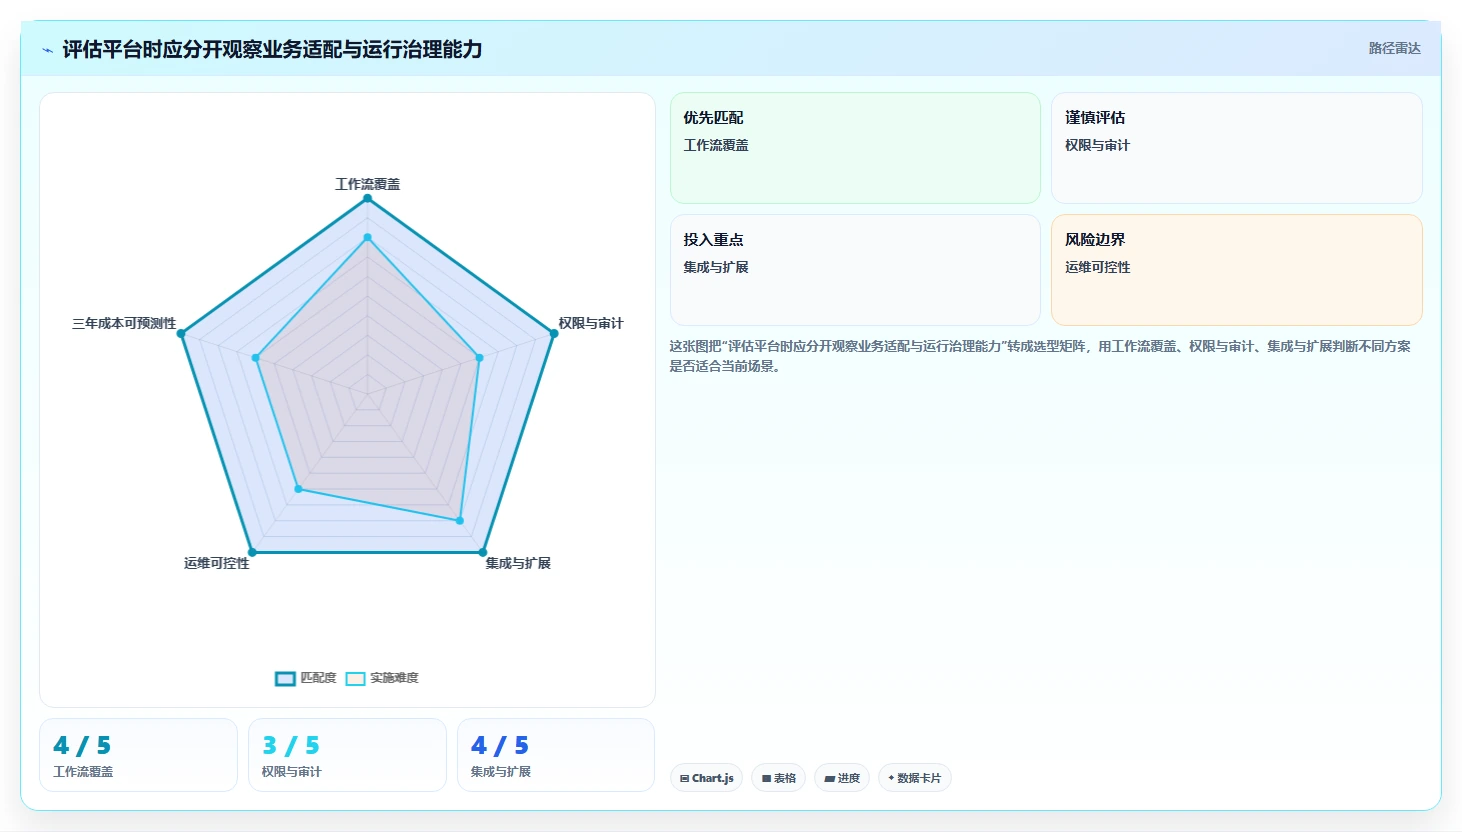The width and height of the screenshot is (1462, 832).
Task: Click the 集成与扩展 radar axis label
Action: pyautogui.click(x=518, y=563)
